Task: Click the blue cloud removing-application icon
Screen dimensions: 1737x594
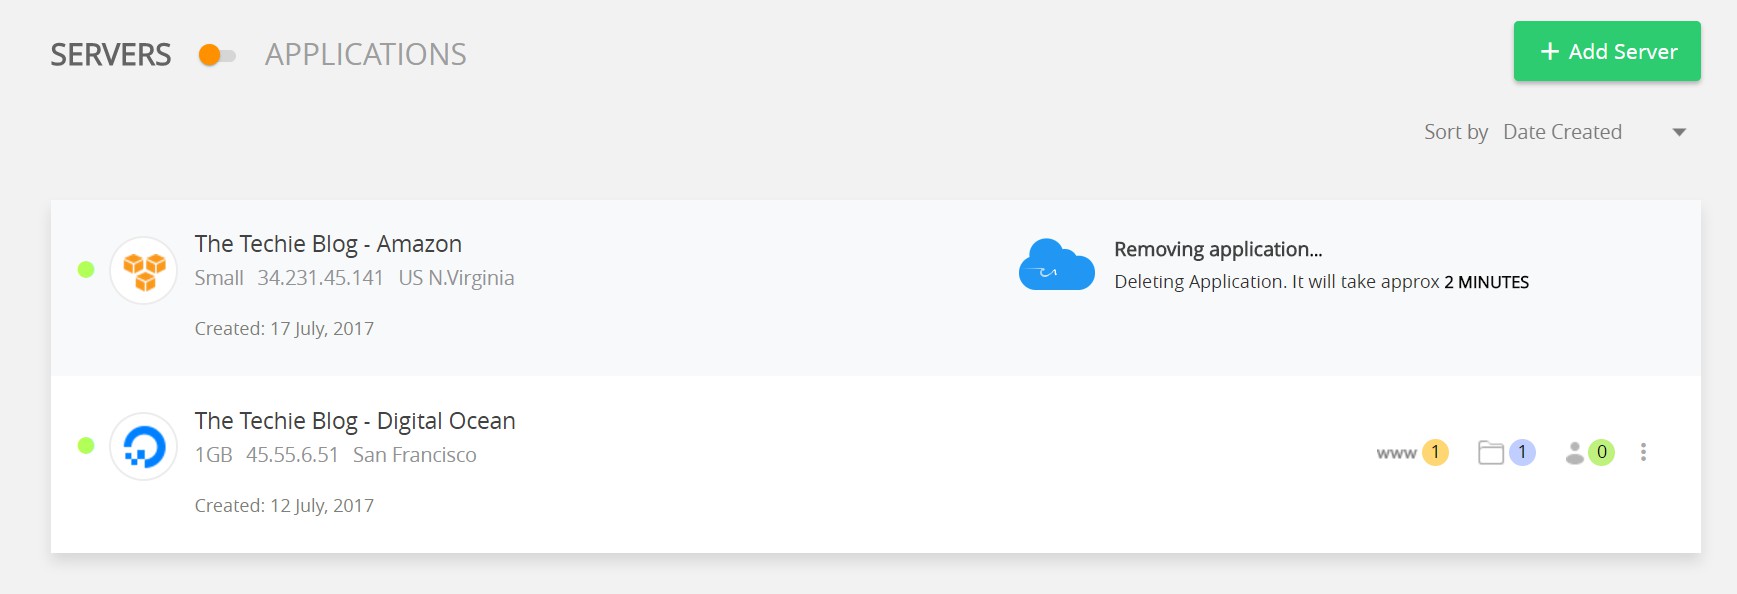Action: [1056, 265]
